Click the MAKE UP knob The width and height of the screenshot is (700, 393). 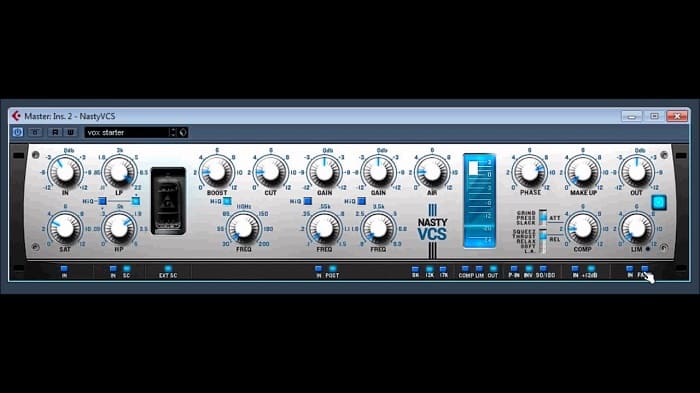[x=583, y=172]
